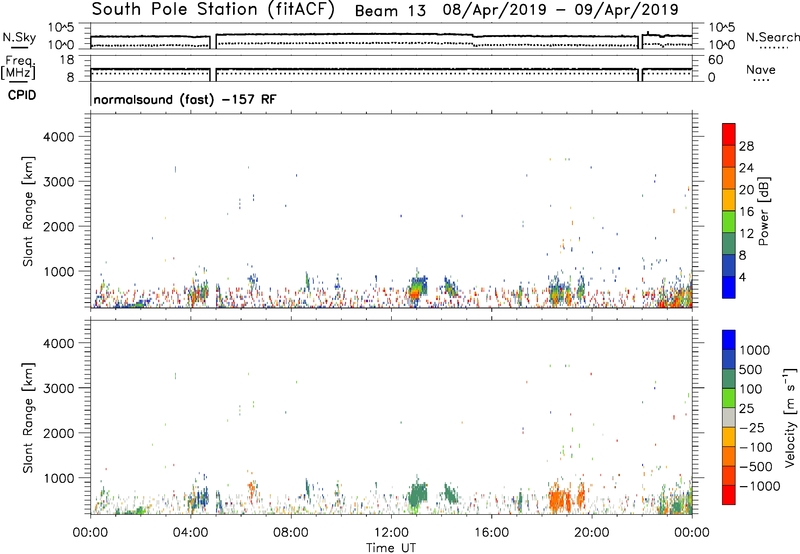This screenshot has width=800, height=554.
Task: Select the "Beam 13" label in header
Action: pyautogui.click(x=390, y=10)
